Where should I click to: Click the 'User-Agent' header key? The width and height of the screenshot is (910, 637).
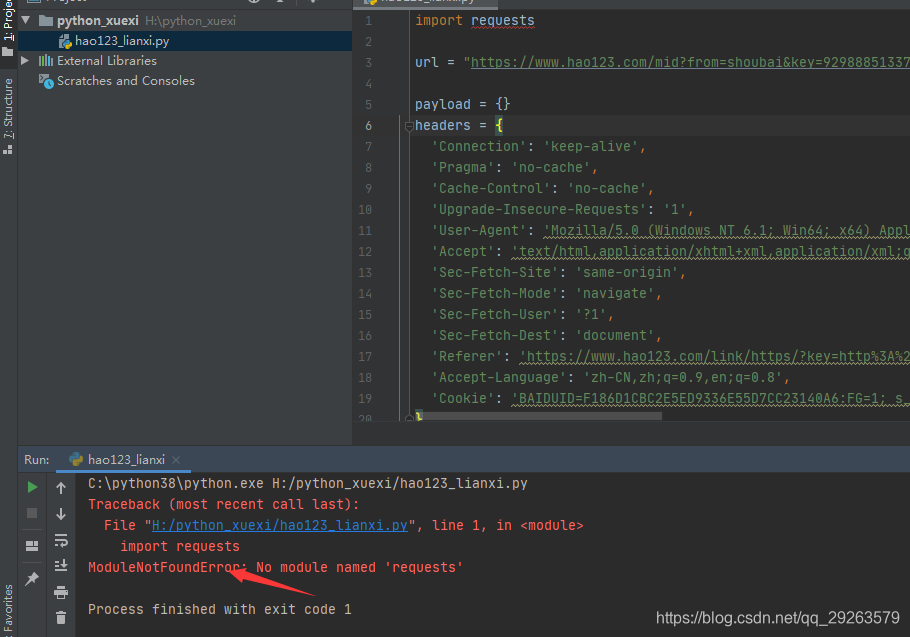pos(479,230)
